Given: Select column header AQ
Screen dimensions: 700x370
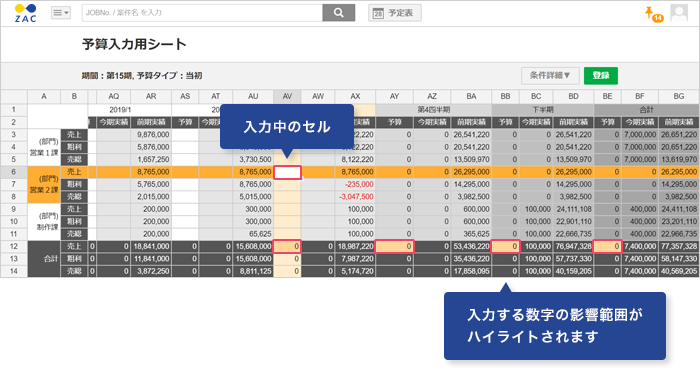Looking at the screenshot, I should click(x=114, y=96).
